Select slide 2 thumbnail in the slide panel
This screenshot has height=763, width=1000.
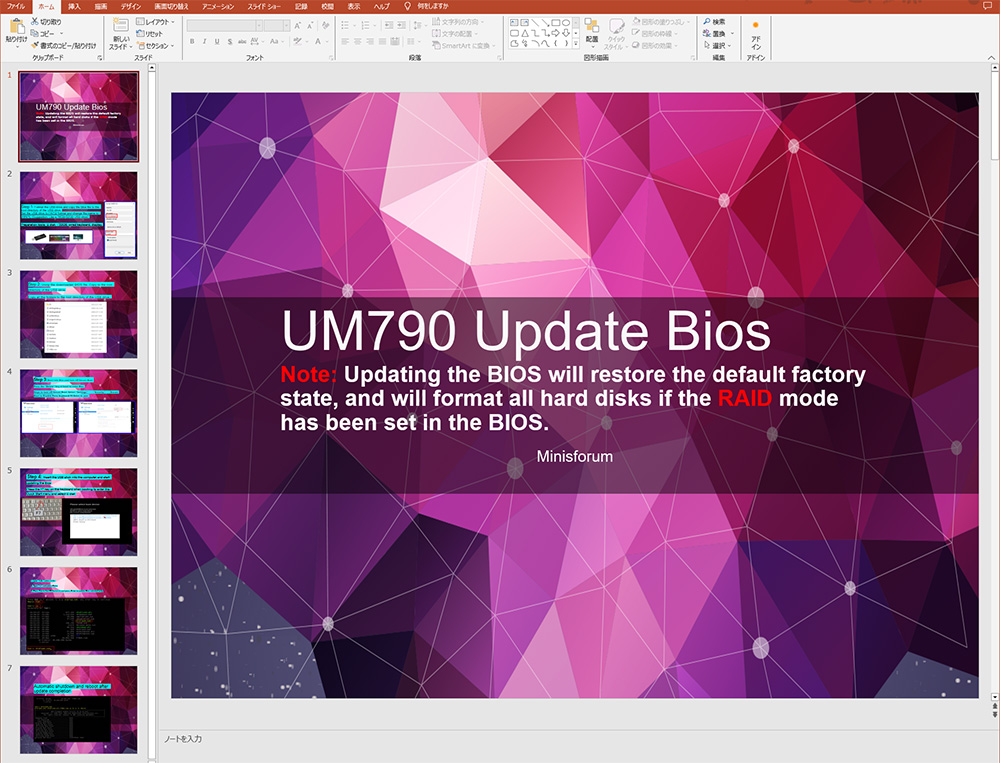78,215
